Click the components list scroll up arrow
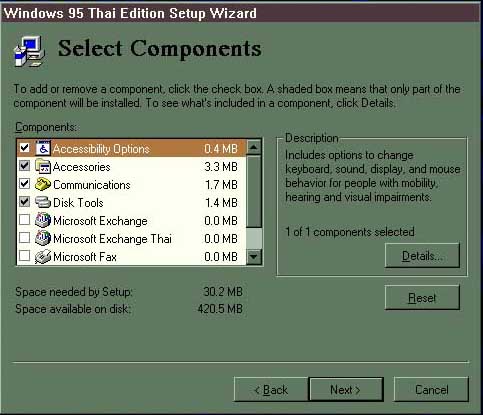 pos(254,147)
